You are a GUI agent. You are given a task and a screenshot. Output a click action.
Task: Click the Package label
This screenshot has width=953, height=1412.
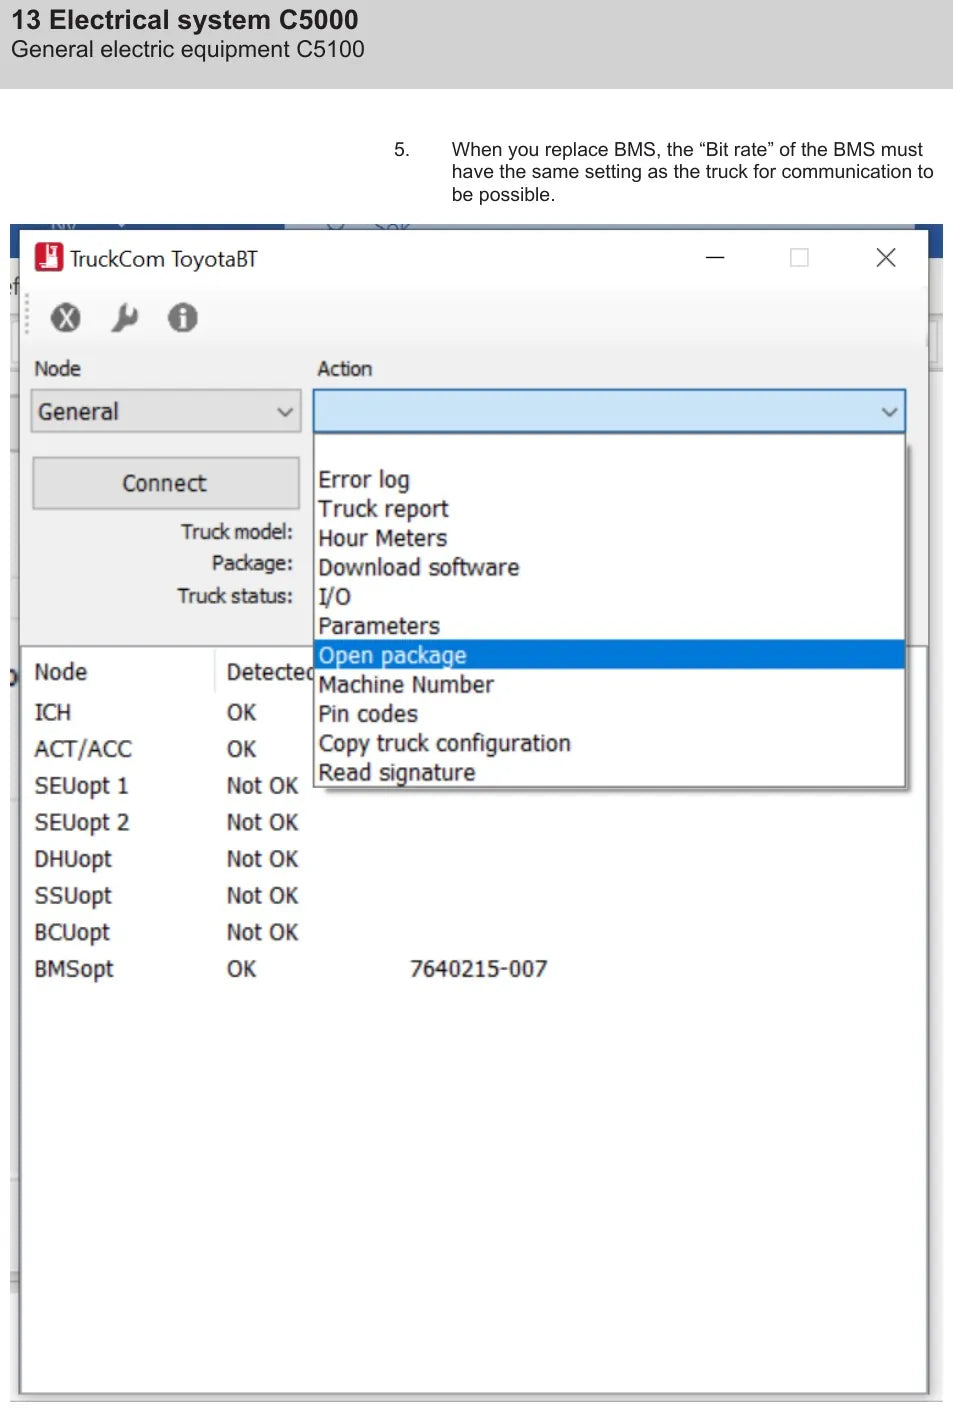(252, 563)
